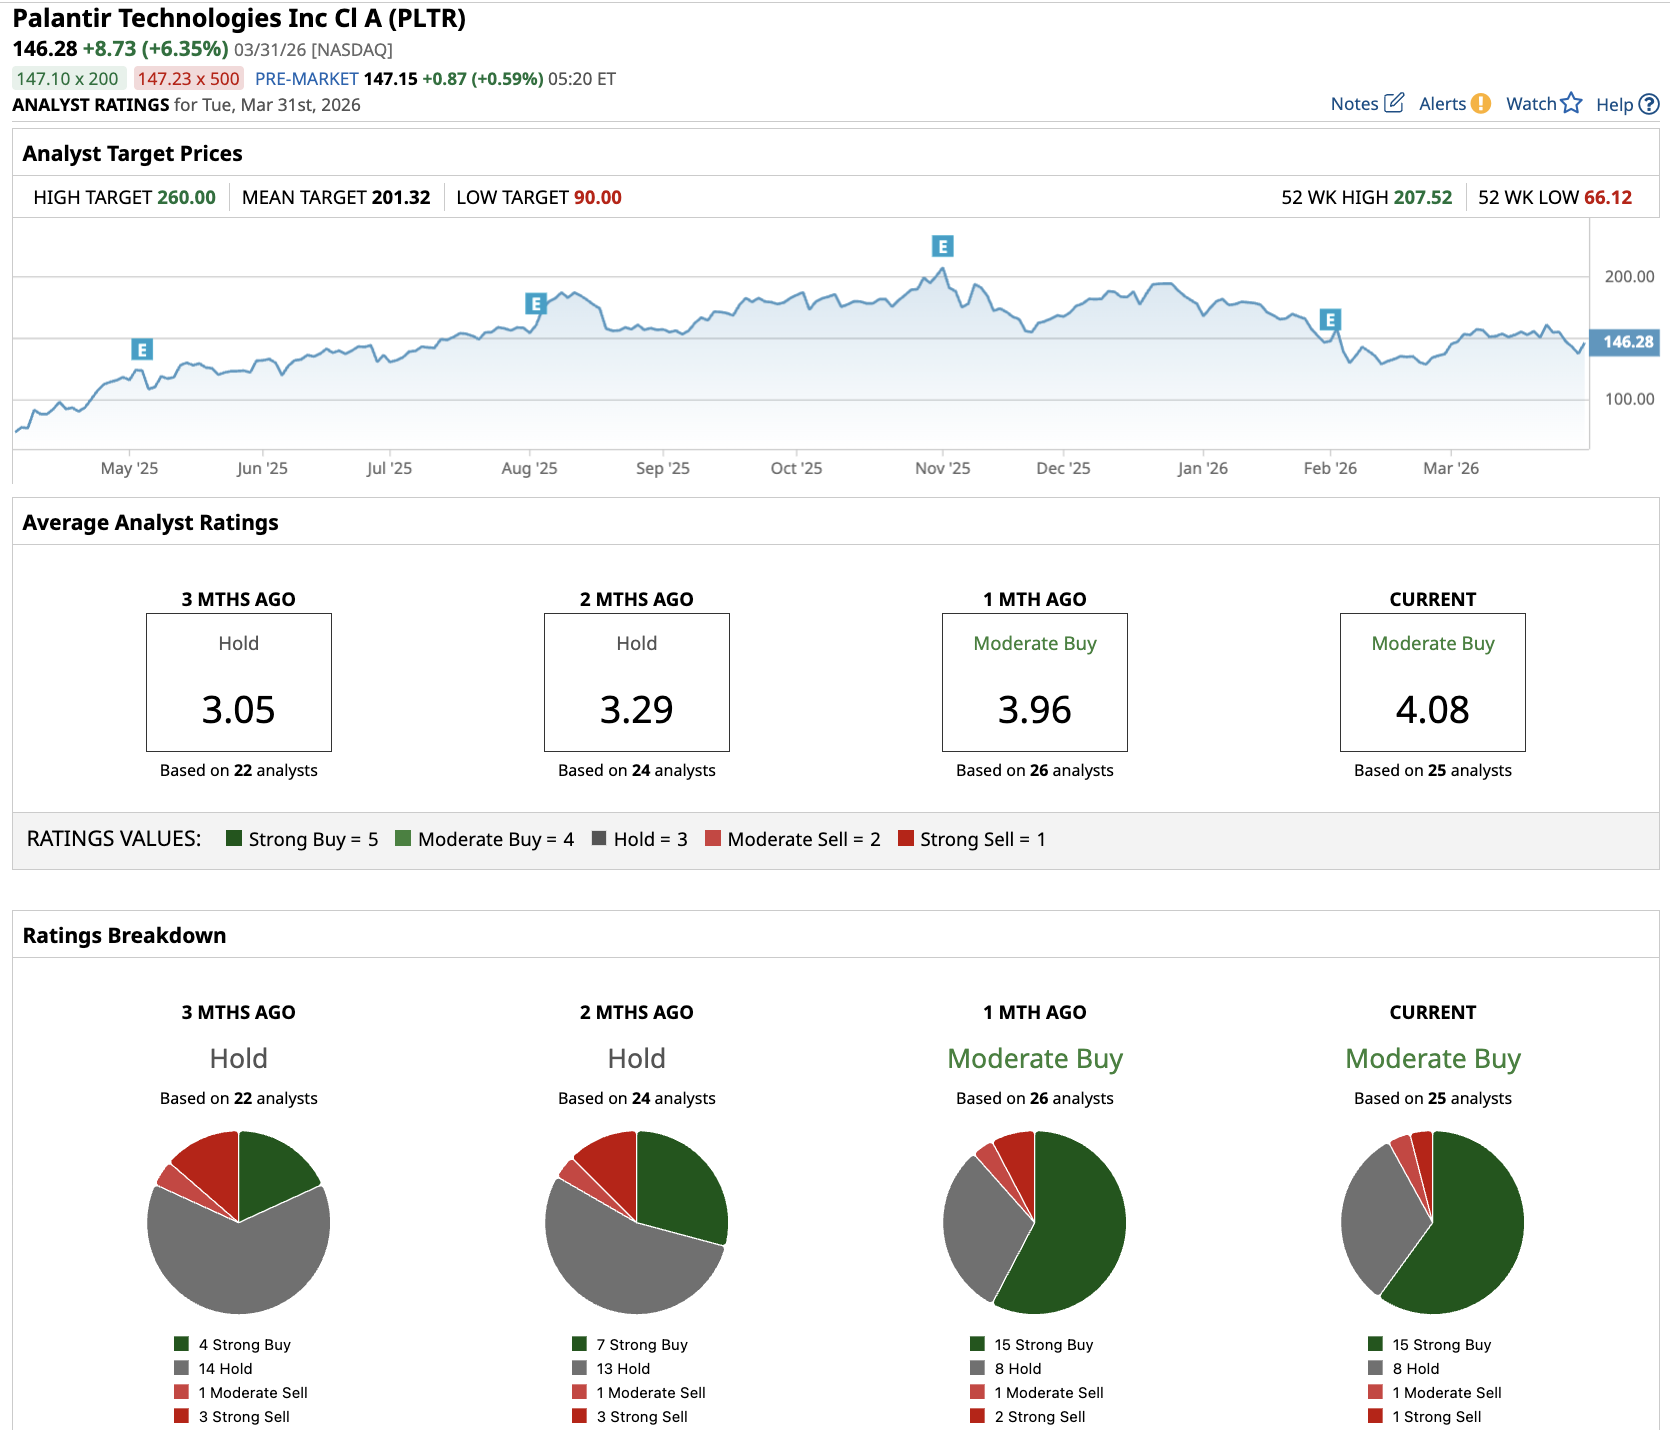The height and width of the screenshot is (1430, 1670).
Task: Click the 3.05 Hold rating box
Action: click(x=239, y=682)
